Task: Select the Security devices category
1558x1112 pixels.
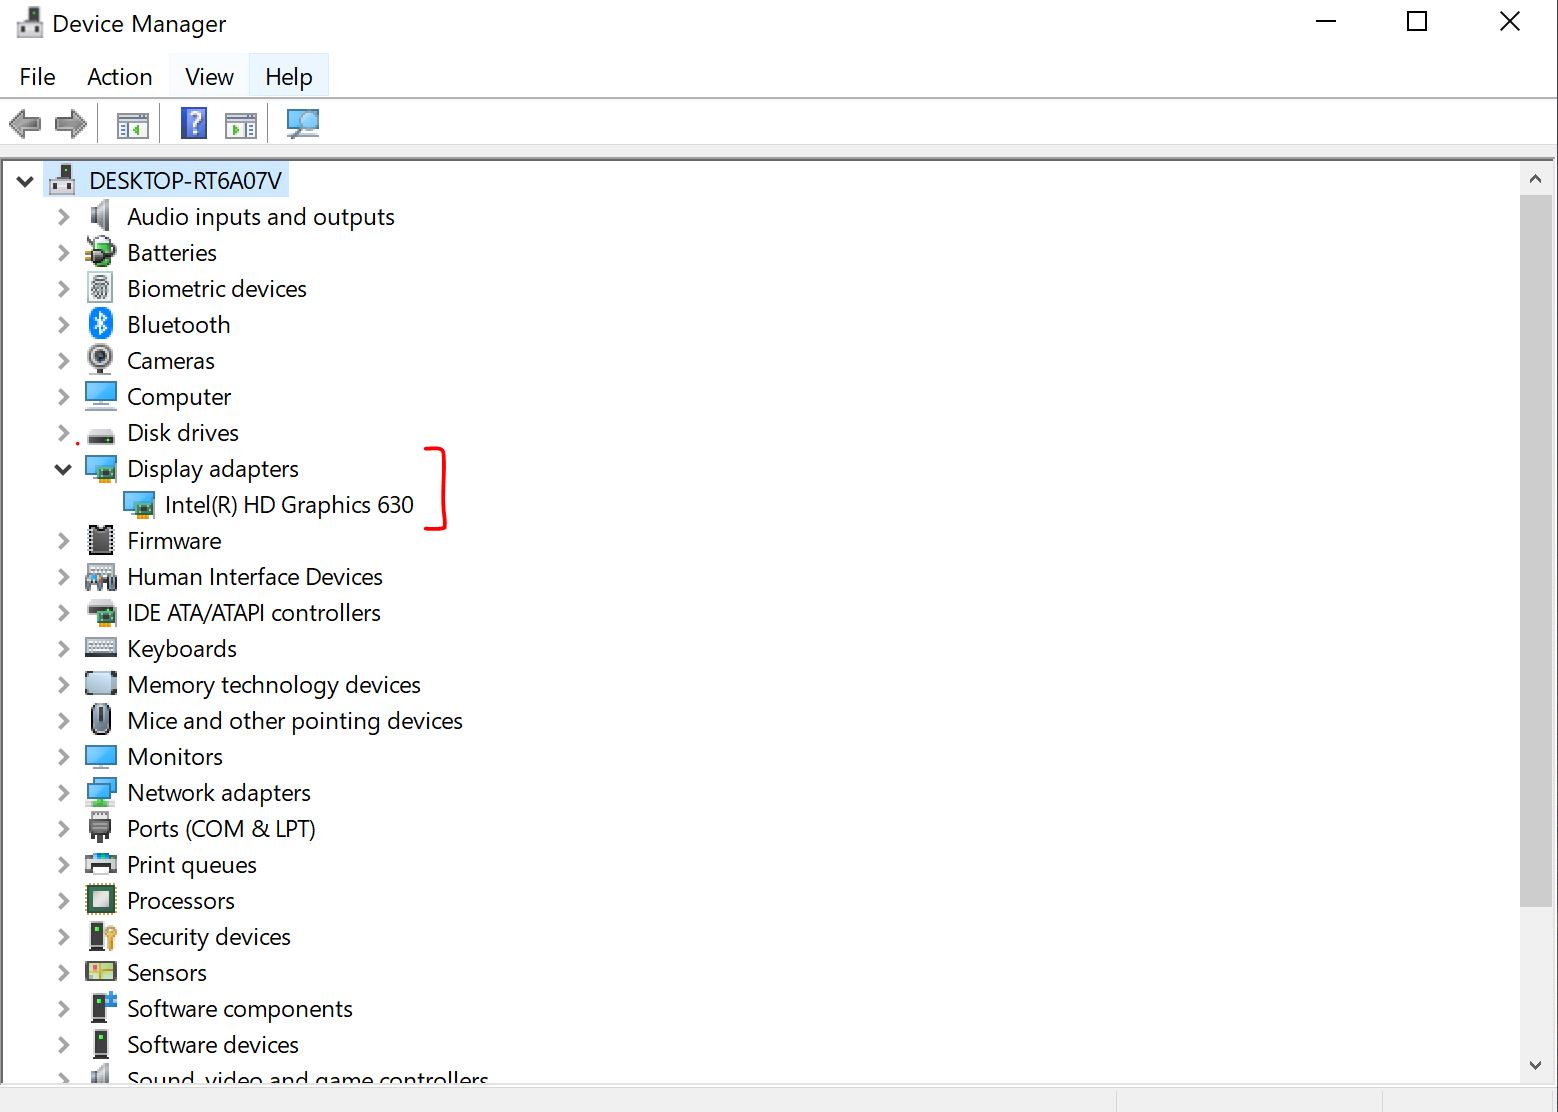Action: click(208, 936)
